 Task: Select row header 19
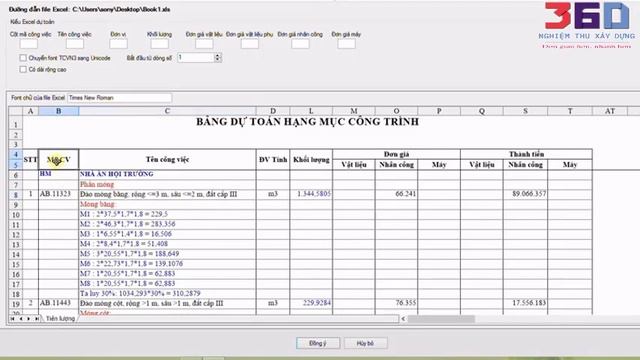pos(16,304)
